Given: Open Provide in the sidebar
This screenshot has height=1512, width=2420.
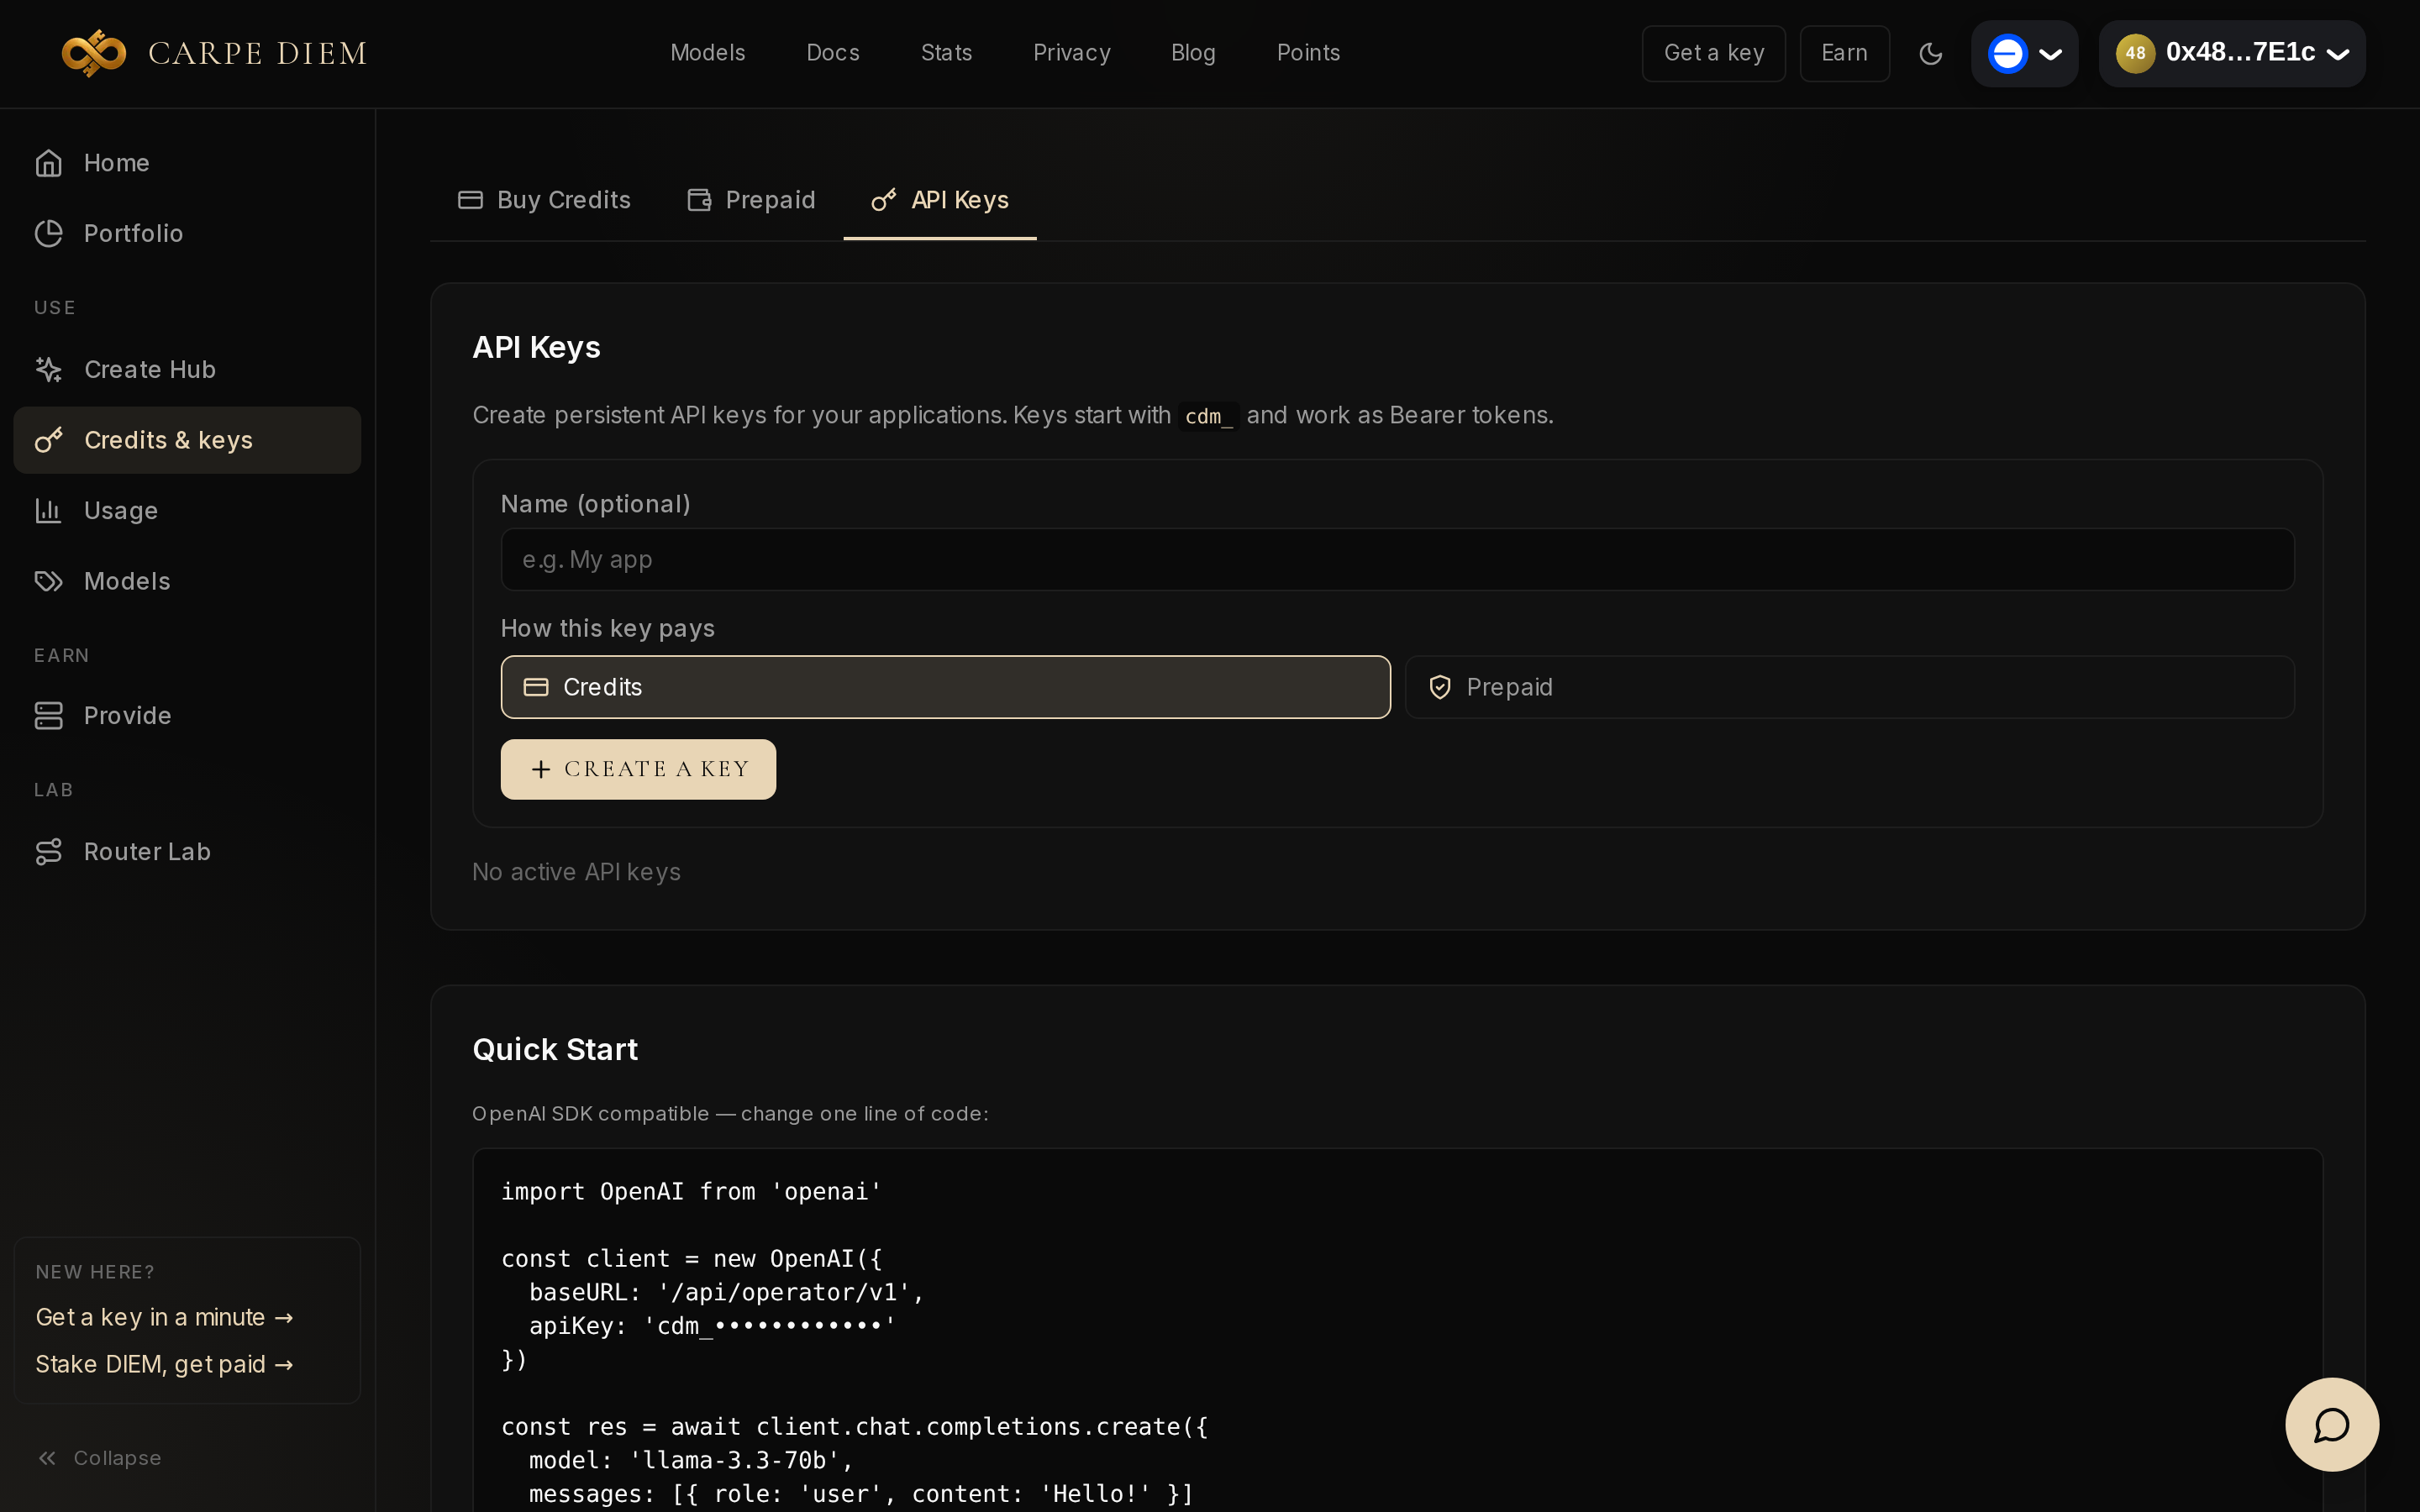Looking at the screenshot, I should pyautogui.click(x=187, y=715).
